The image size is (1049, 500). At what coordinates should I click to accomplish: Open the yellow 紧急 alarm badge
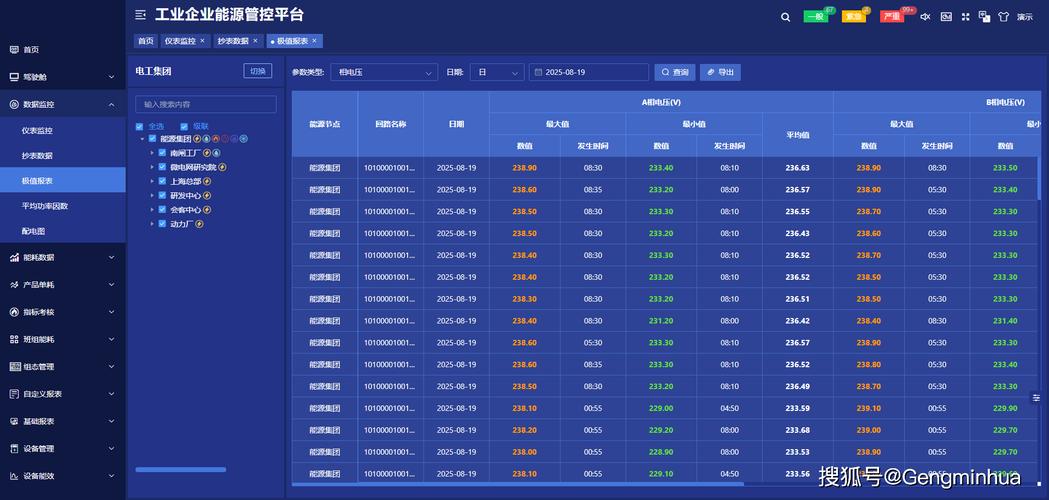854,17
